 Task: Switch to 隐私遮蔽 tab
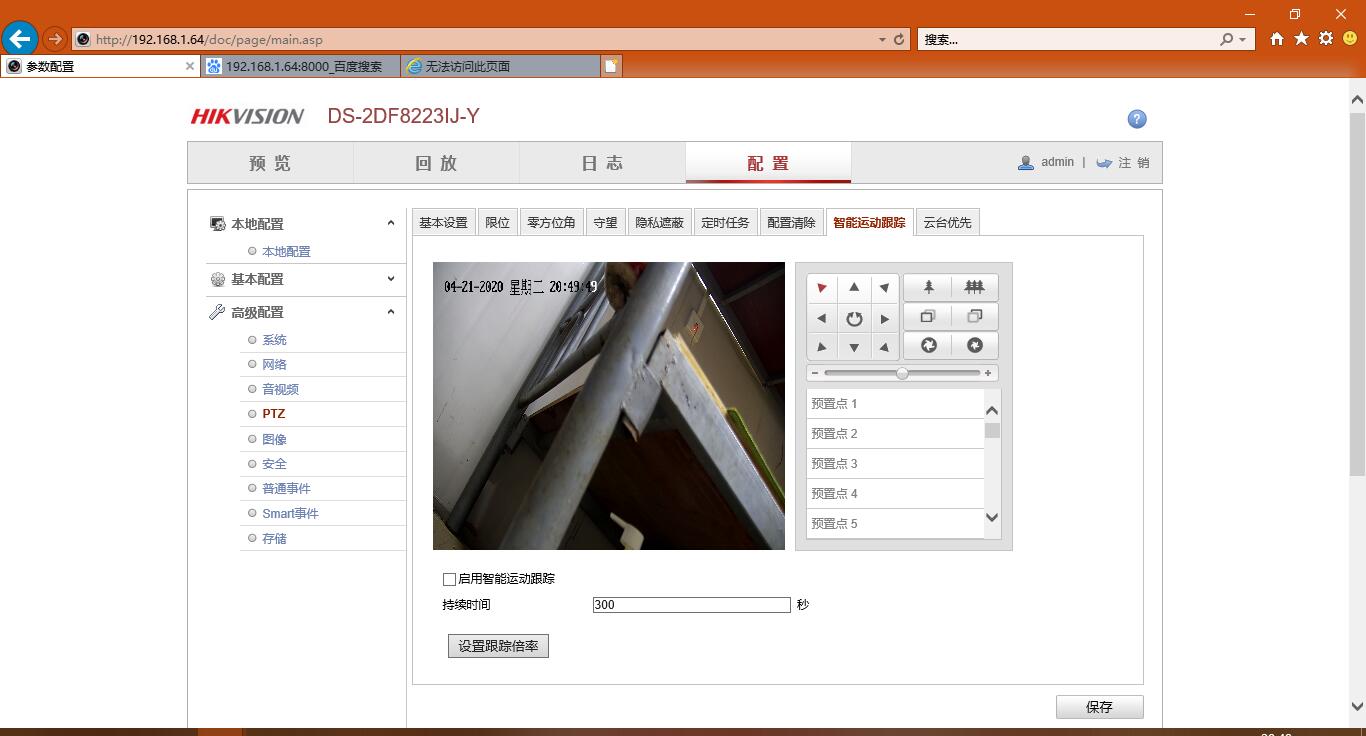(x=659, y=222)
